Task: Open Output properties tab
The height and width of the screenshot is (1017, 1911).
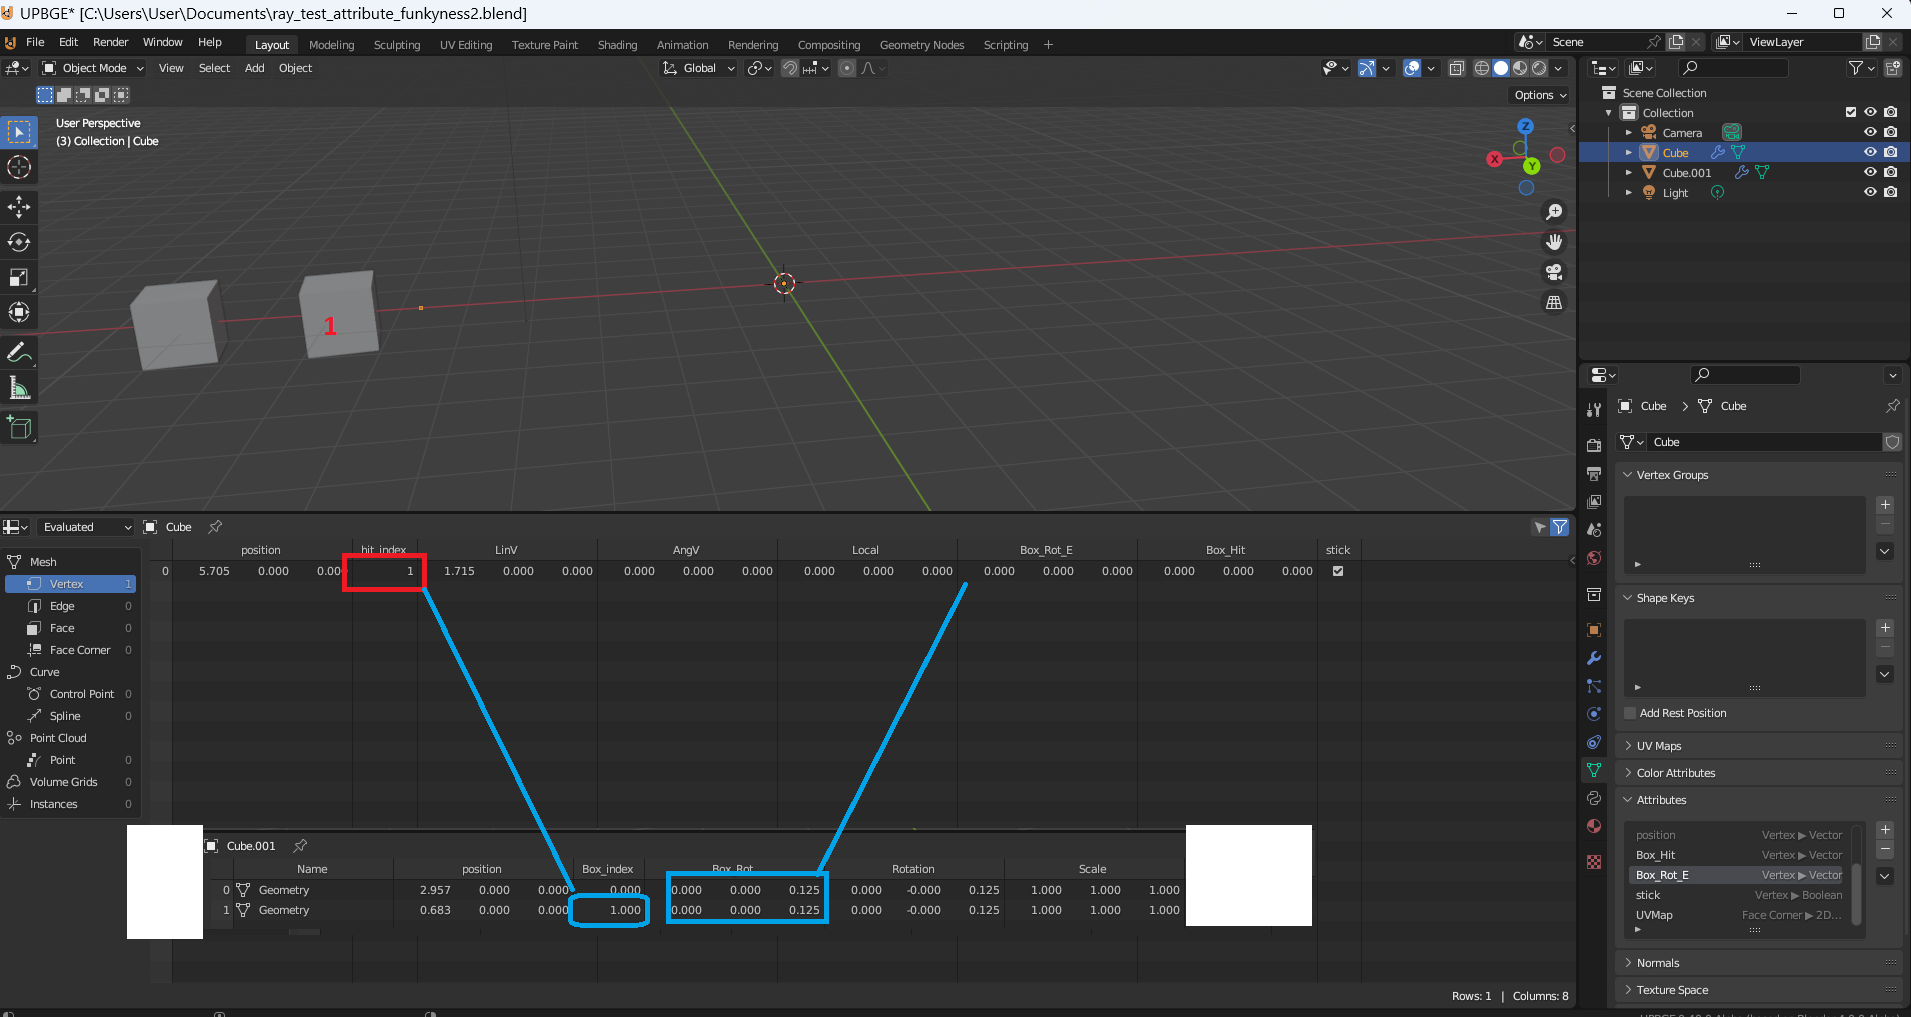Action: point(1594,473)
